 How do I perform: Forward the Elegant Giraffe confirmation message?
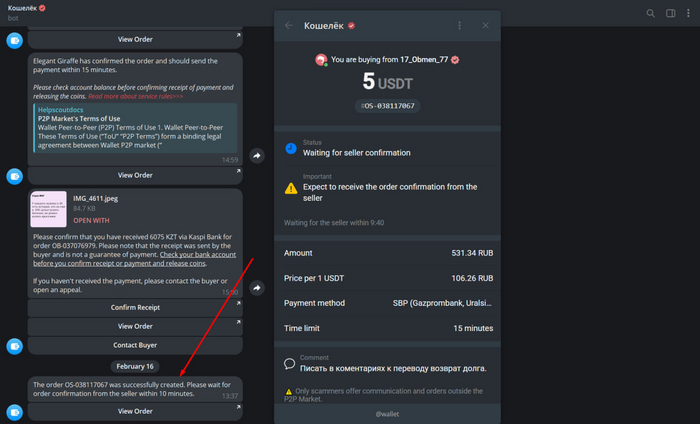pos(257,156)
